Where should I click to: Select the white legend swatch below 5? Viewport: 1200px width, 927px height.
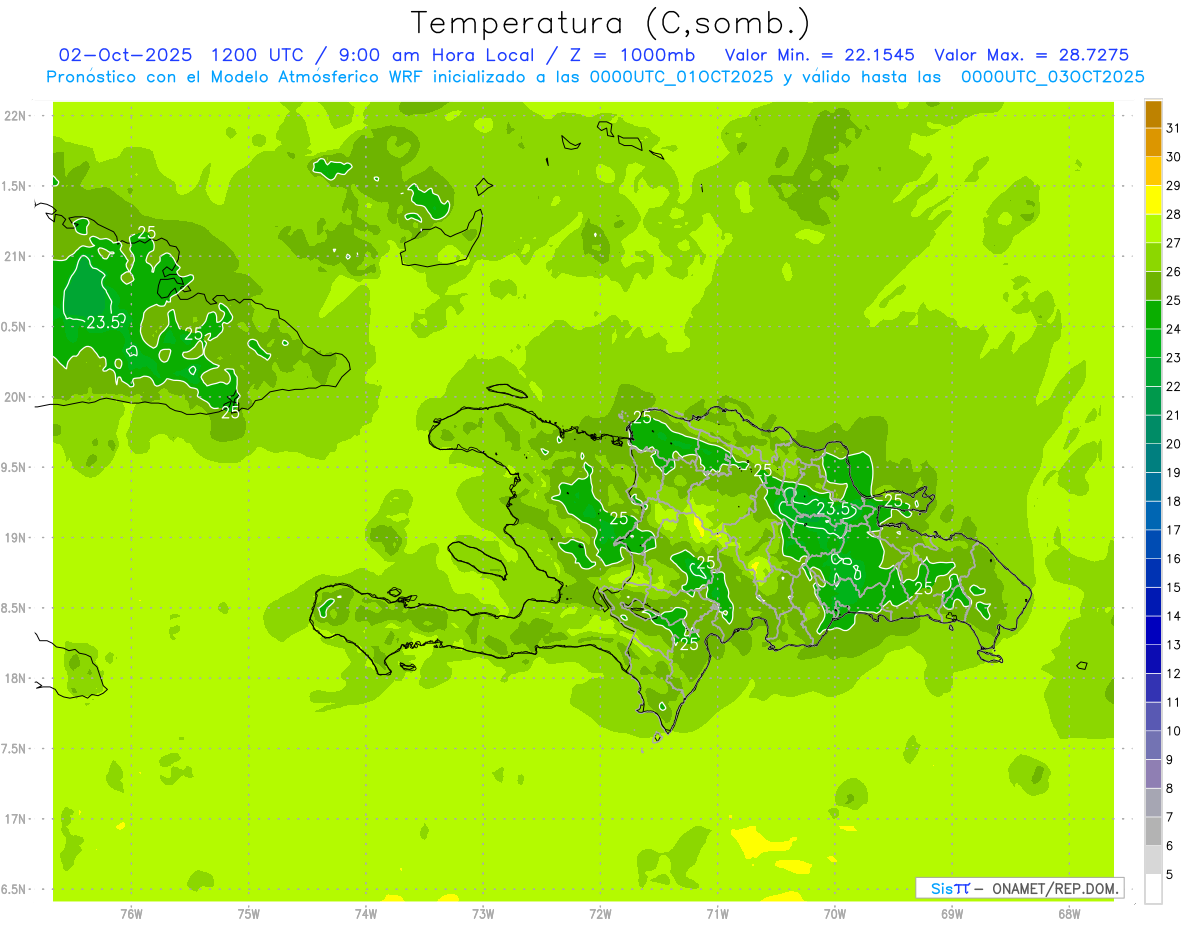pyautogui.click(x=1153, y=889)
